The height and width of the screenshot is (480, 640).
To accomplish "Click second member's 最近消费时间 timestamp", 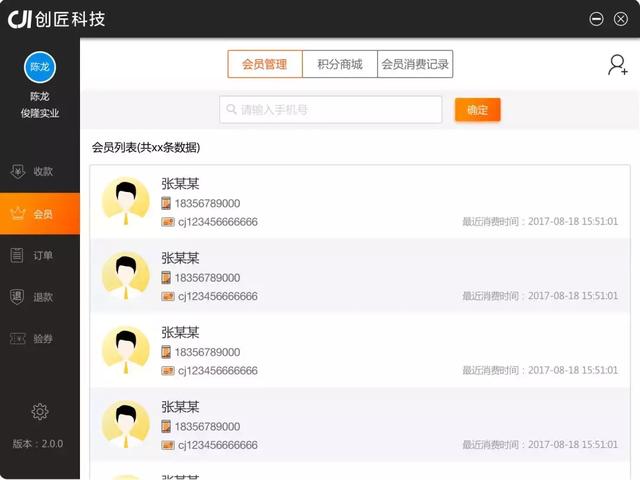I will [x=540, y=296].
